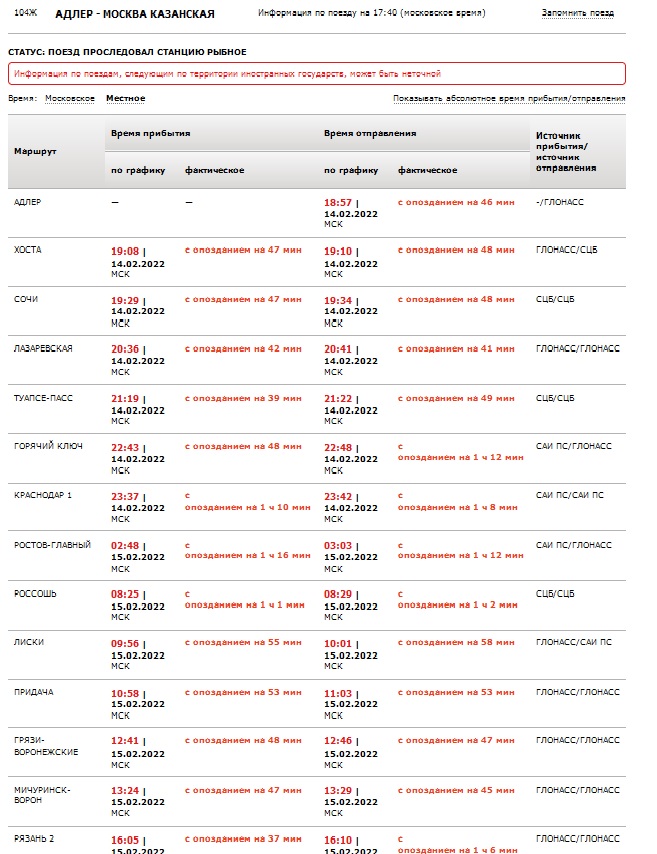Click the СОЧИ station name
Screen dimensions: 657x854
(x=26, y=299)
